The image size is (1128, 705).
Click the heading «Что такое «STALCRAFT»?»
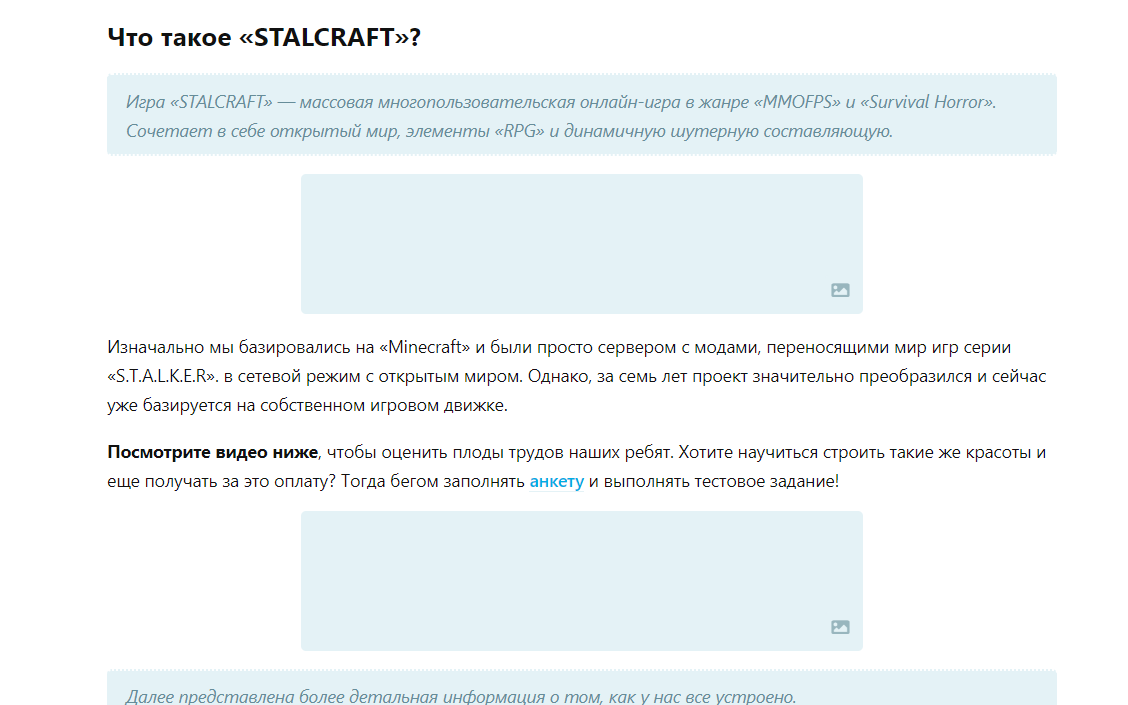pyautogui.click(x=264, y=37)
